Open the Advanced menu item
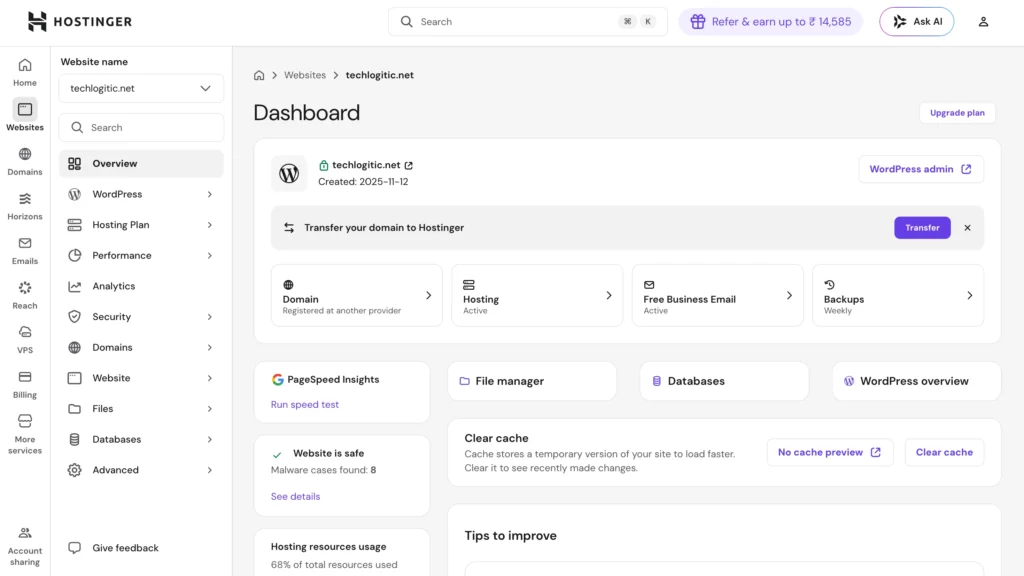This screenshot has width=1024, height=576. click(140, 469)
